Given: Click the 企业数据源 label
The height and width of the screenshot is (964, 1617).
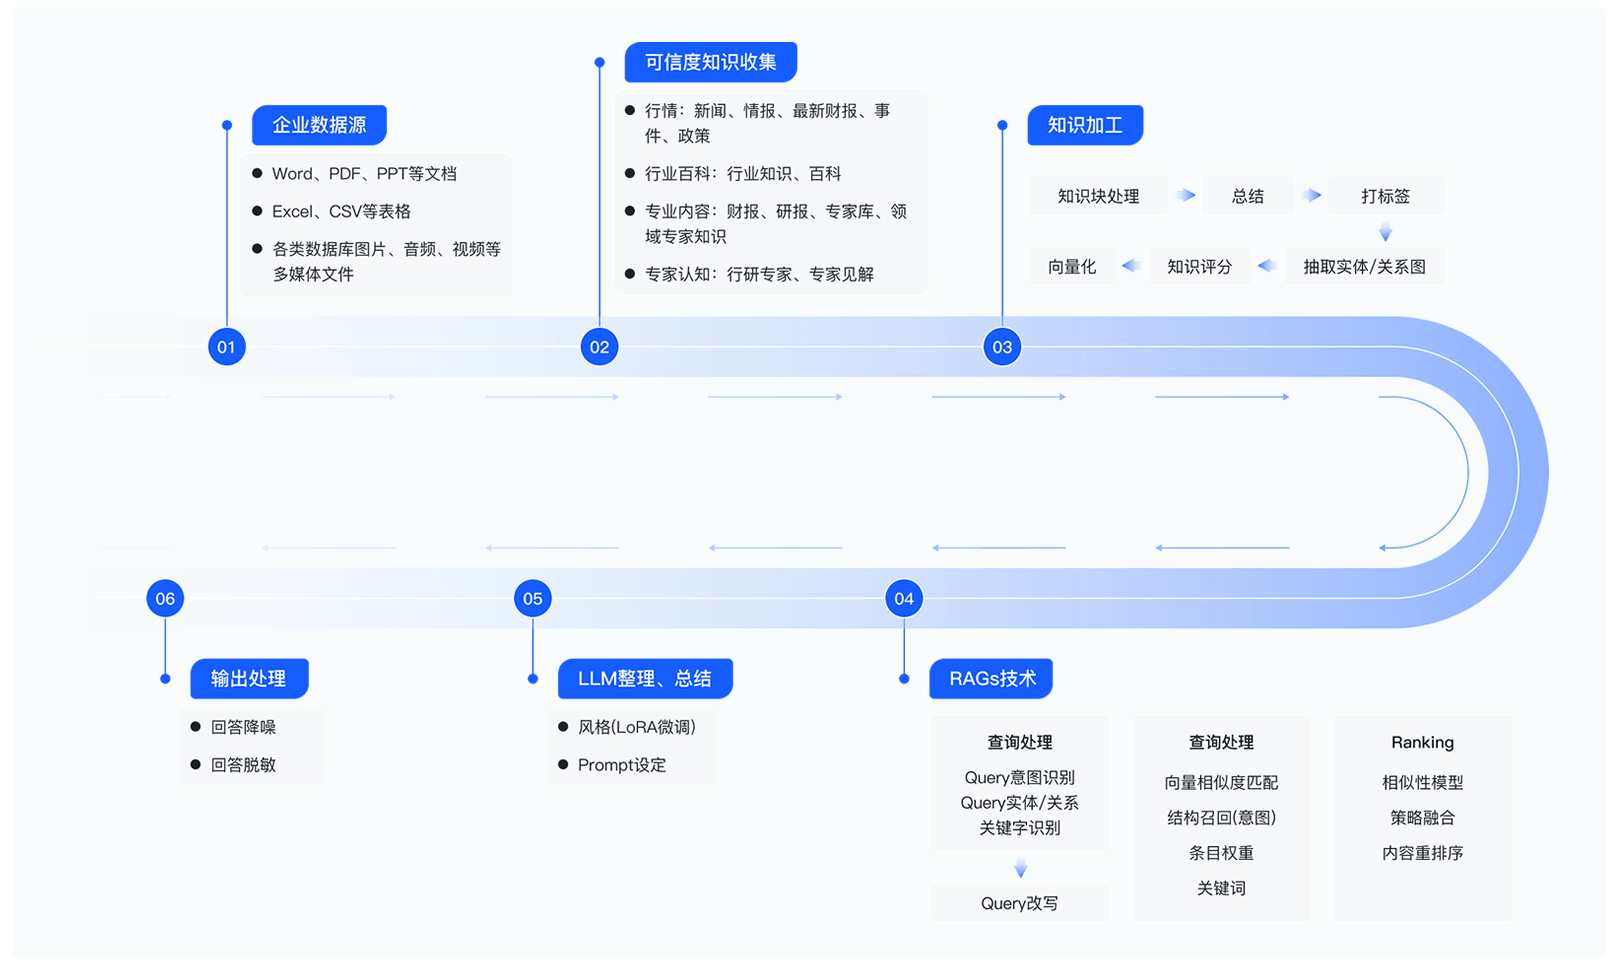Looking at the screenshot, I should click(319, 125).
